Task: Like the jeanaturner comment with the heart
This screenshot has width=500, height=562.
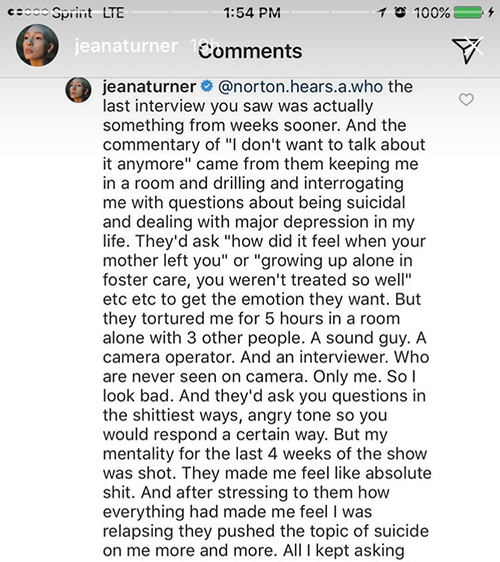Action: point(466,99)
